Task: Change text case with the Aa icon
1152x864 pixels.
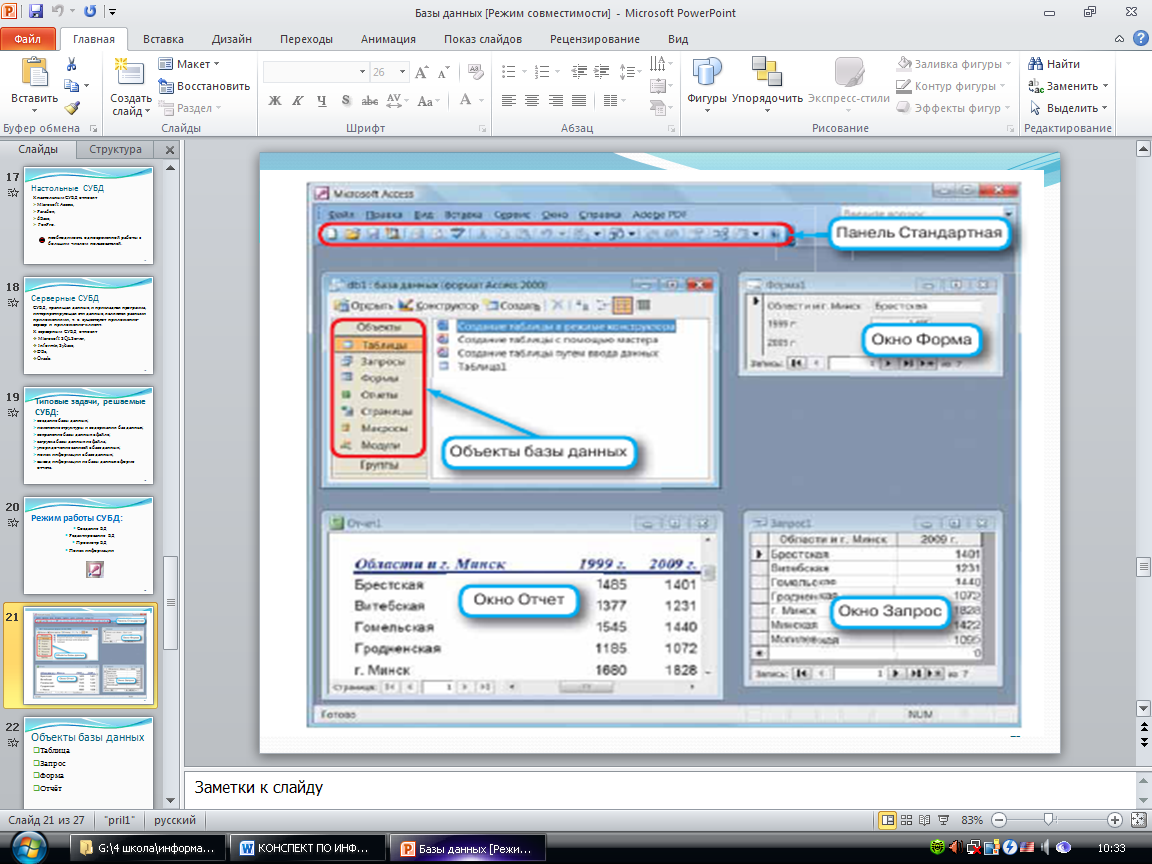Action: tap(426, 101)
